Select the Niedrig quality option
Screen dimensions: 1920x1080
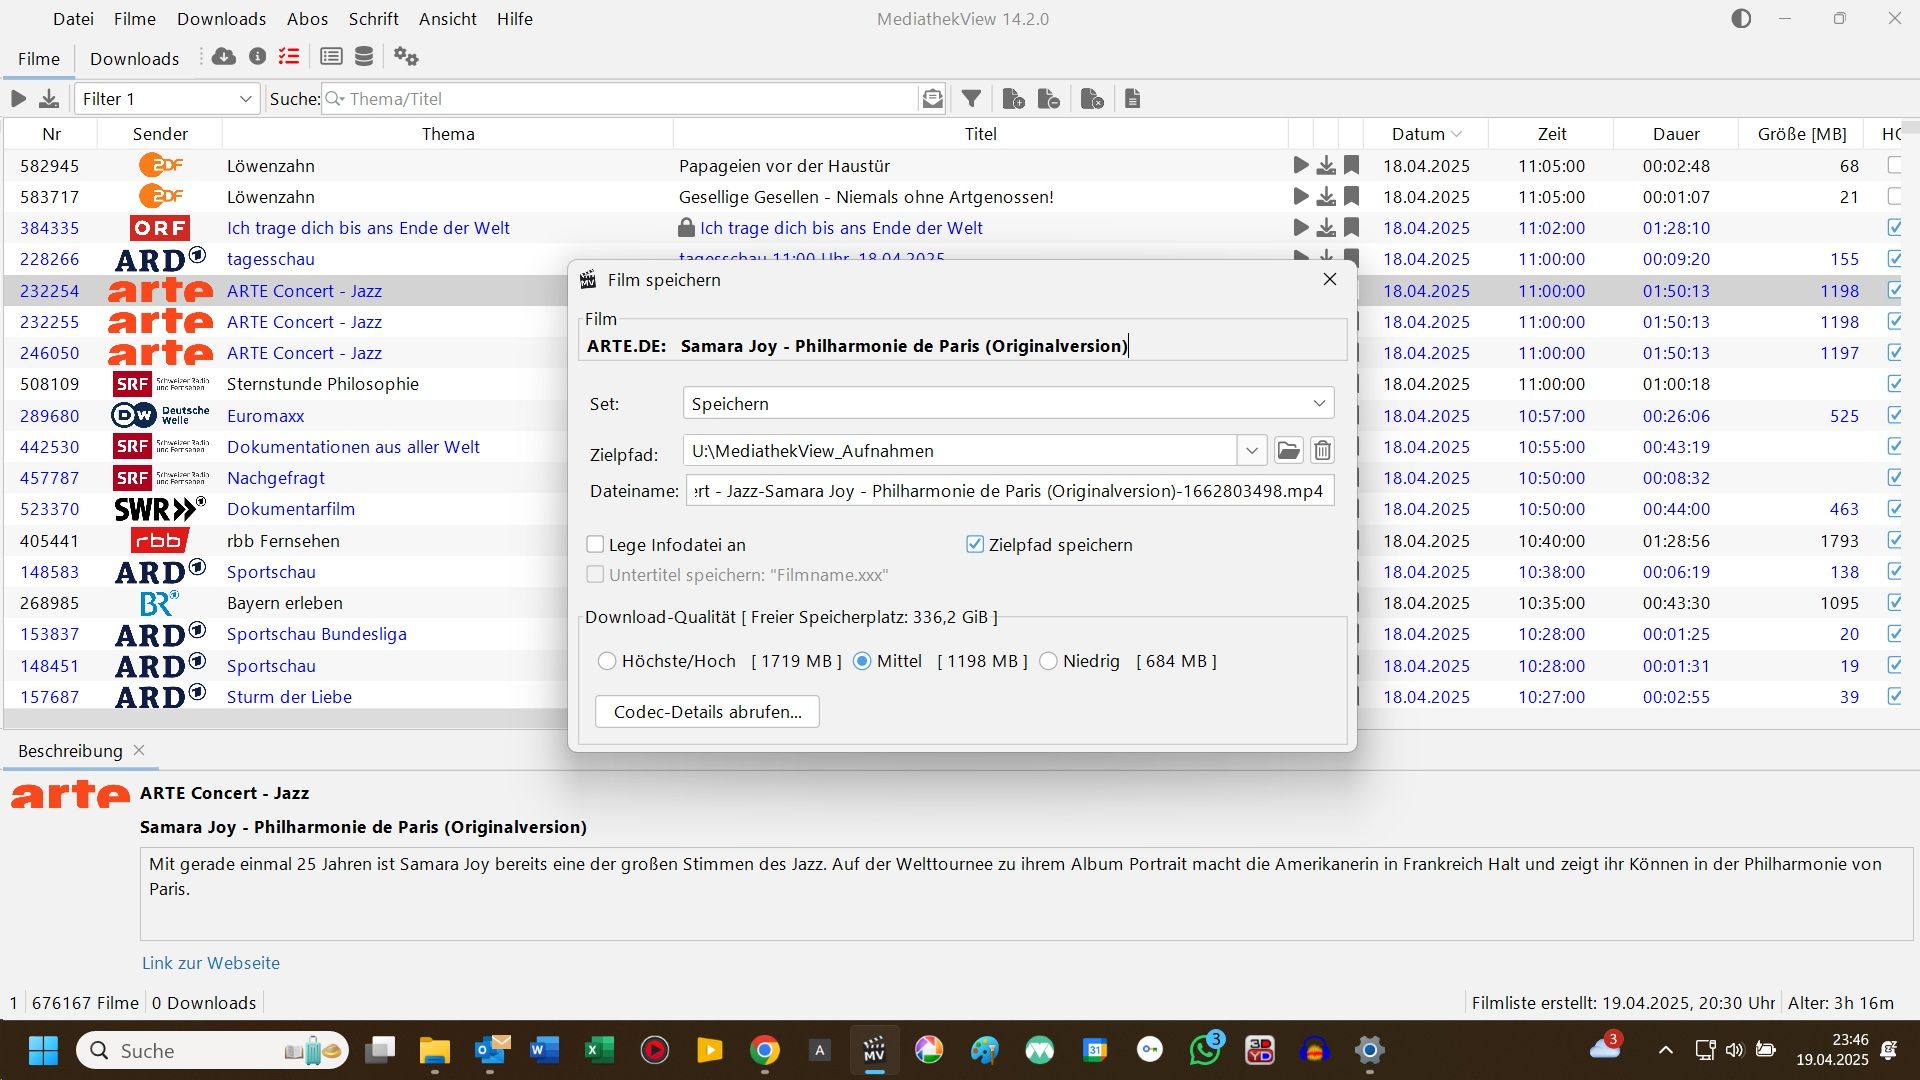pos(1048,661)
